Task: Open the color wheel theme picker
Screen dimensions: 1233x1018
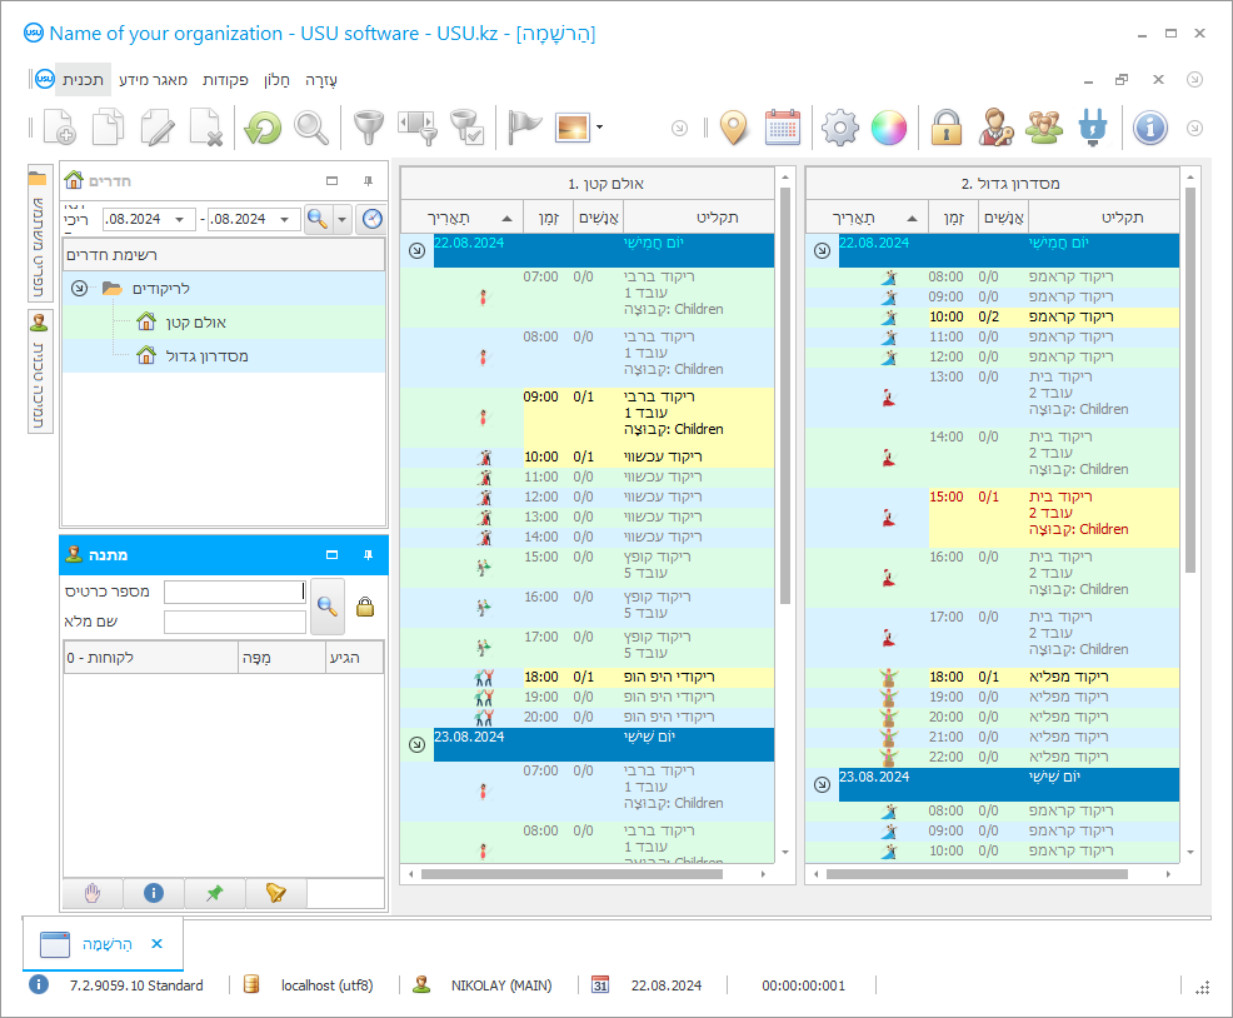Action: click(x=888, y=128)
